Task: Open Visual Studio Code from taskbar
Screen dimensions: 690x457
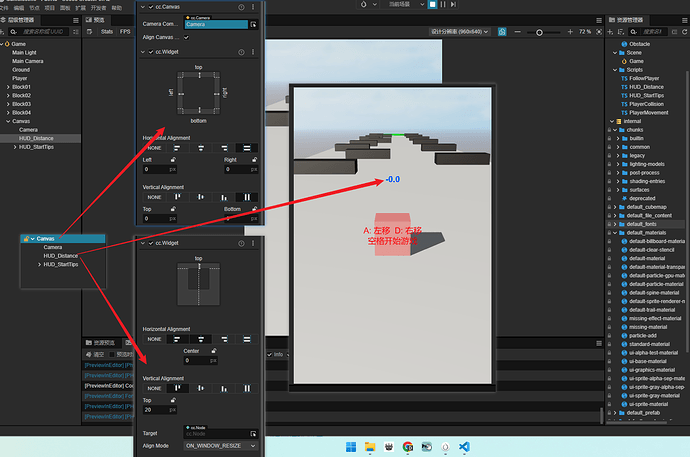Action: point(464,447)
